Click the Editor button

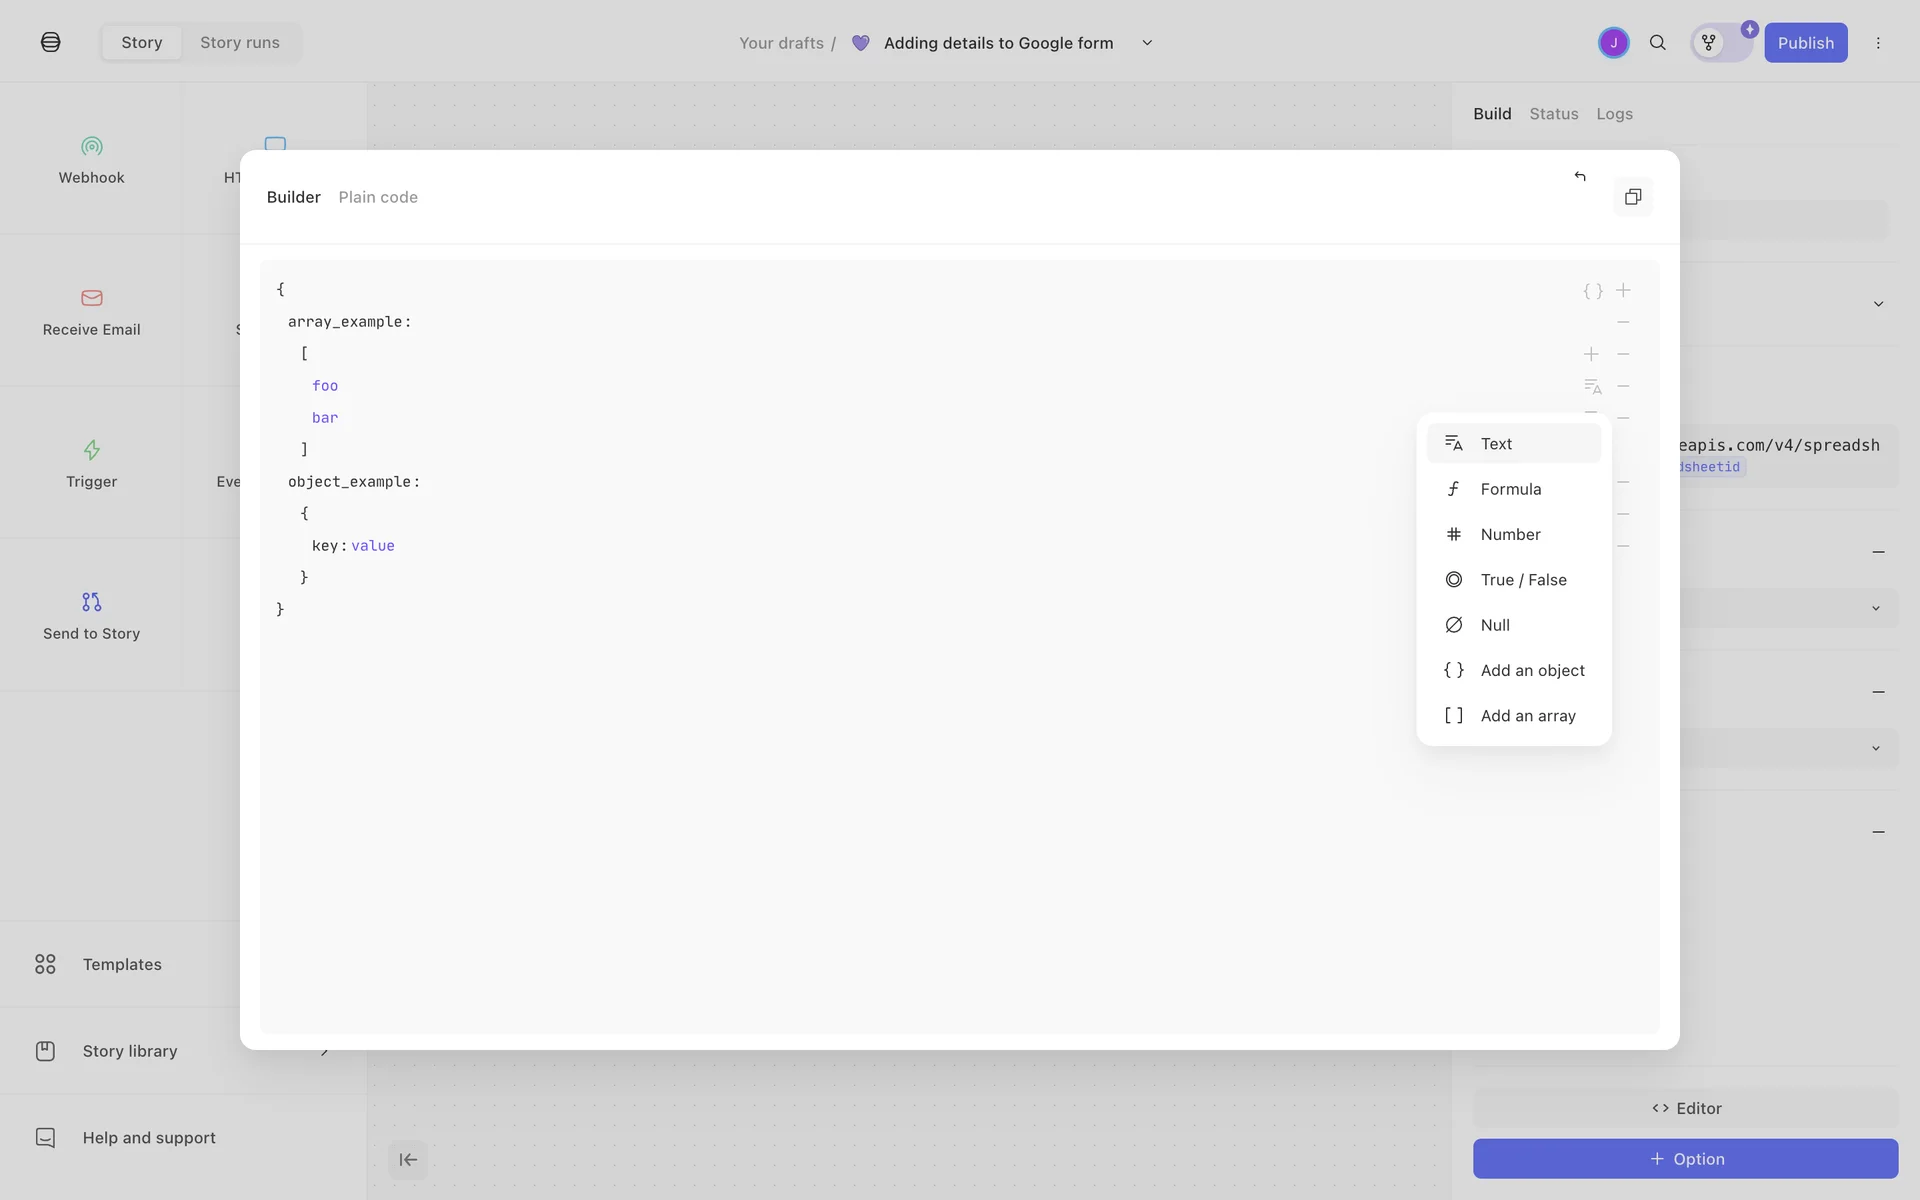coord(1685,1108)
